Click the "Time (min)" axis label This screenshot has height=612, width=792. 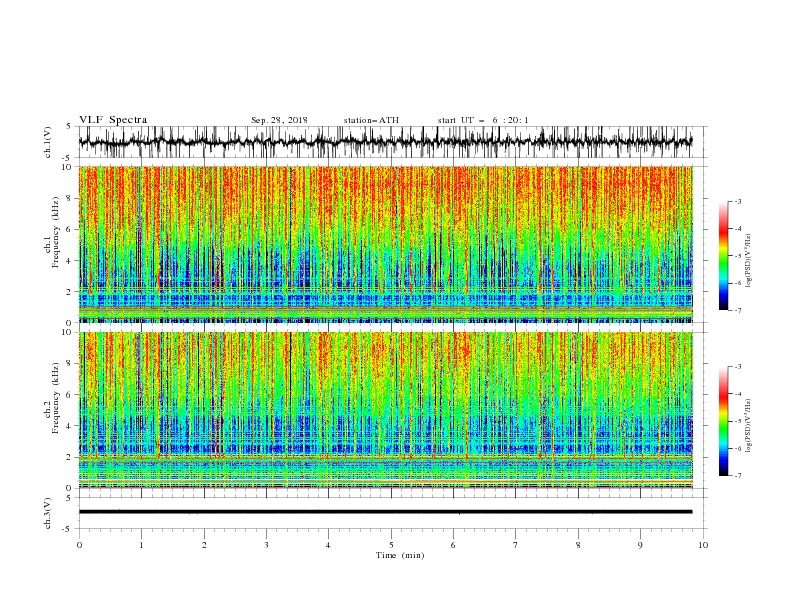coord(400,555)
